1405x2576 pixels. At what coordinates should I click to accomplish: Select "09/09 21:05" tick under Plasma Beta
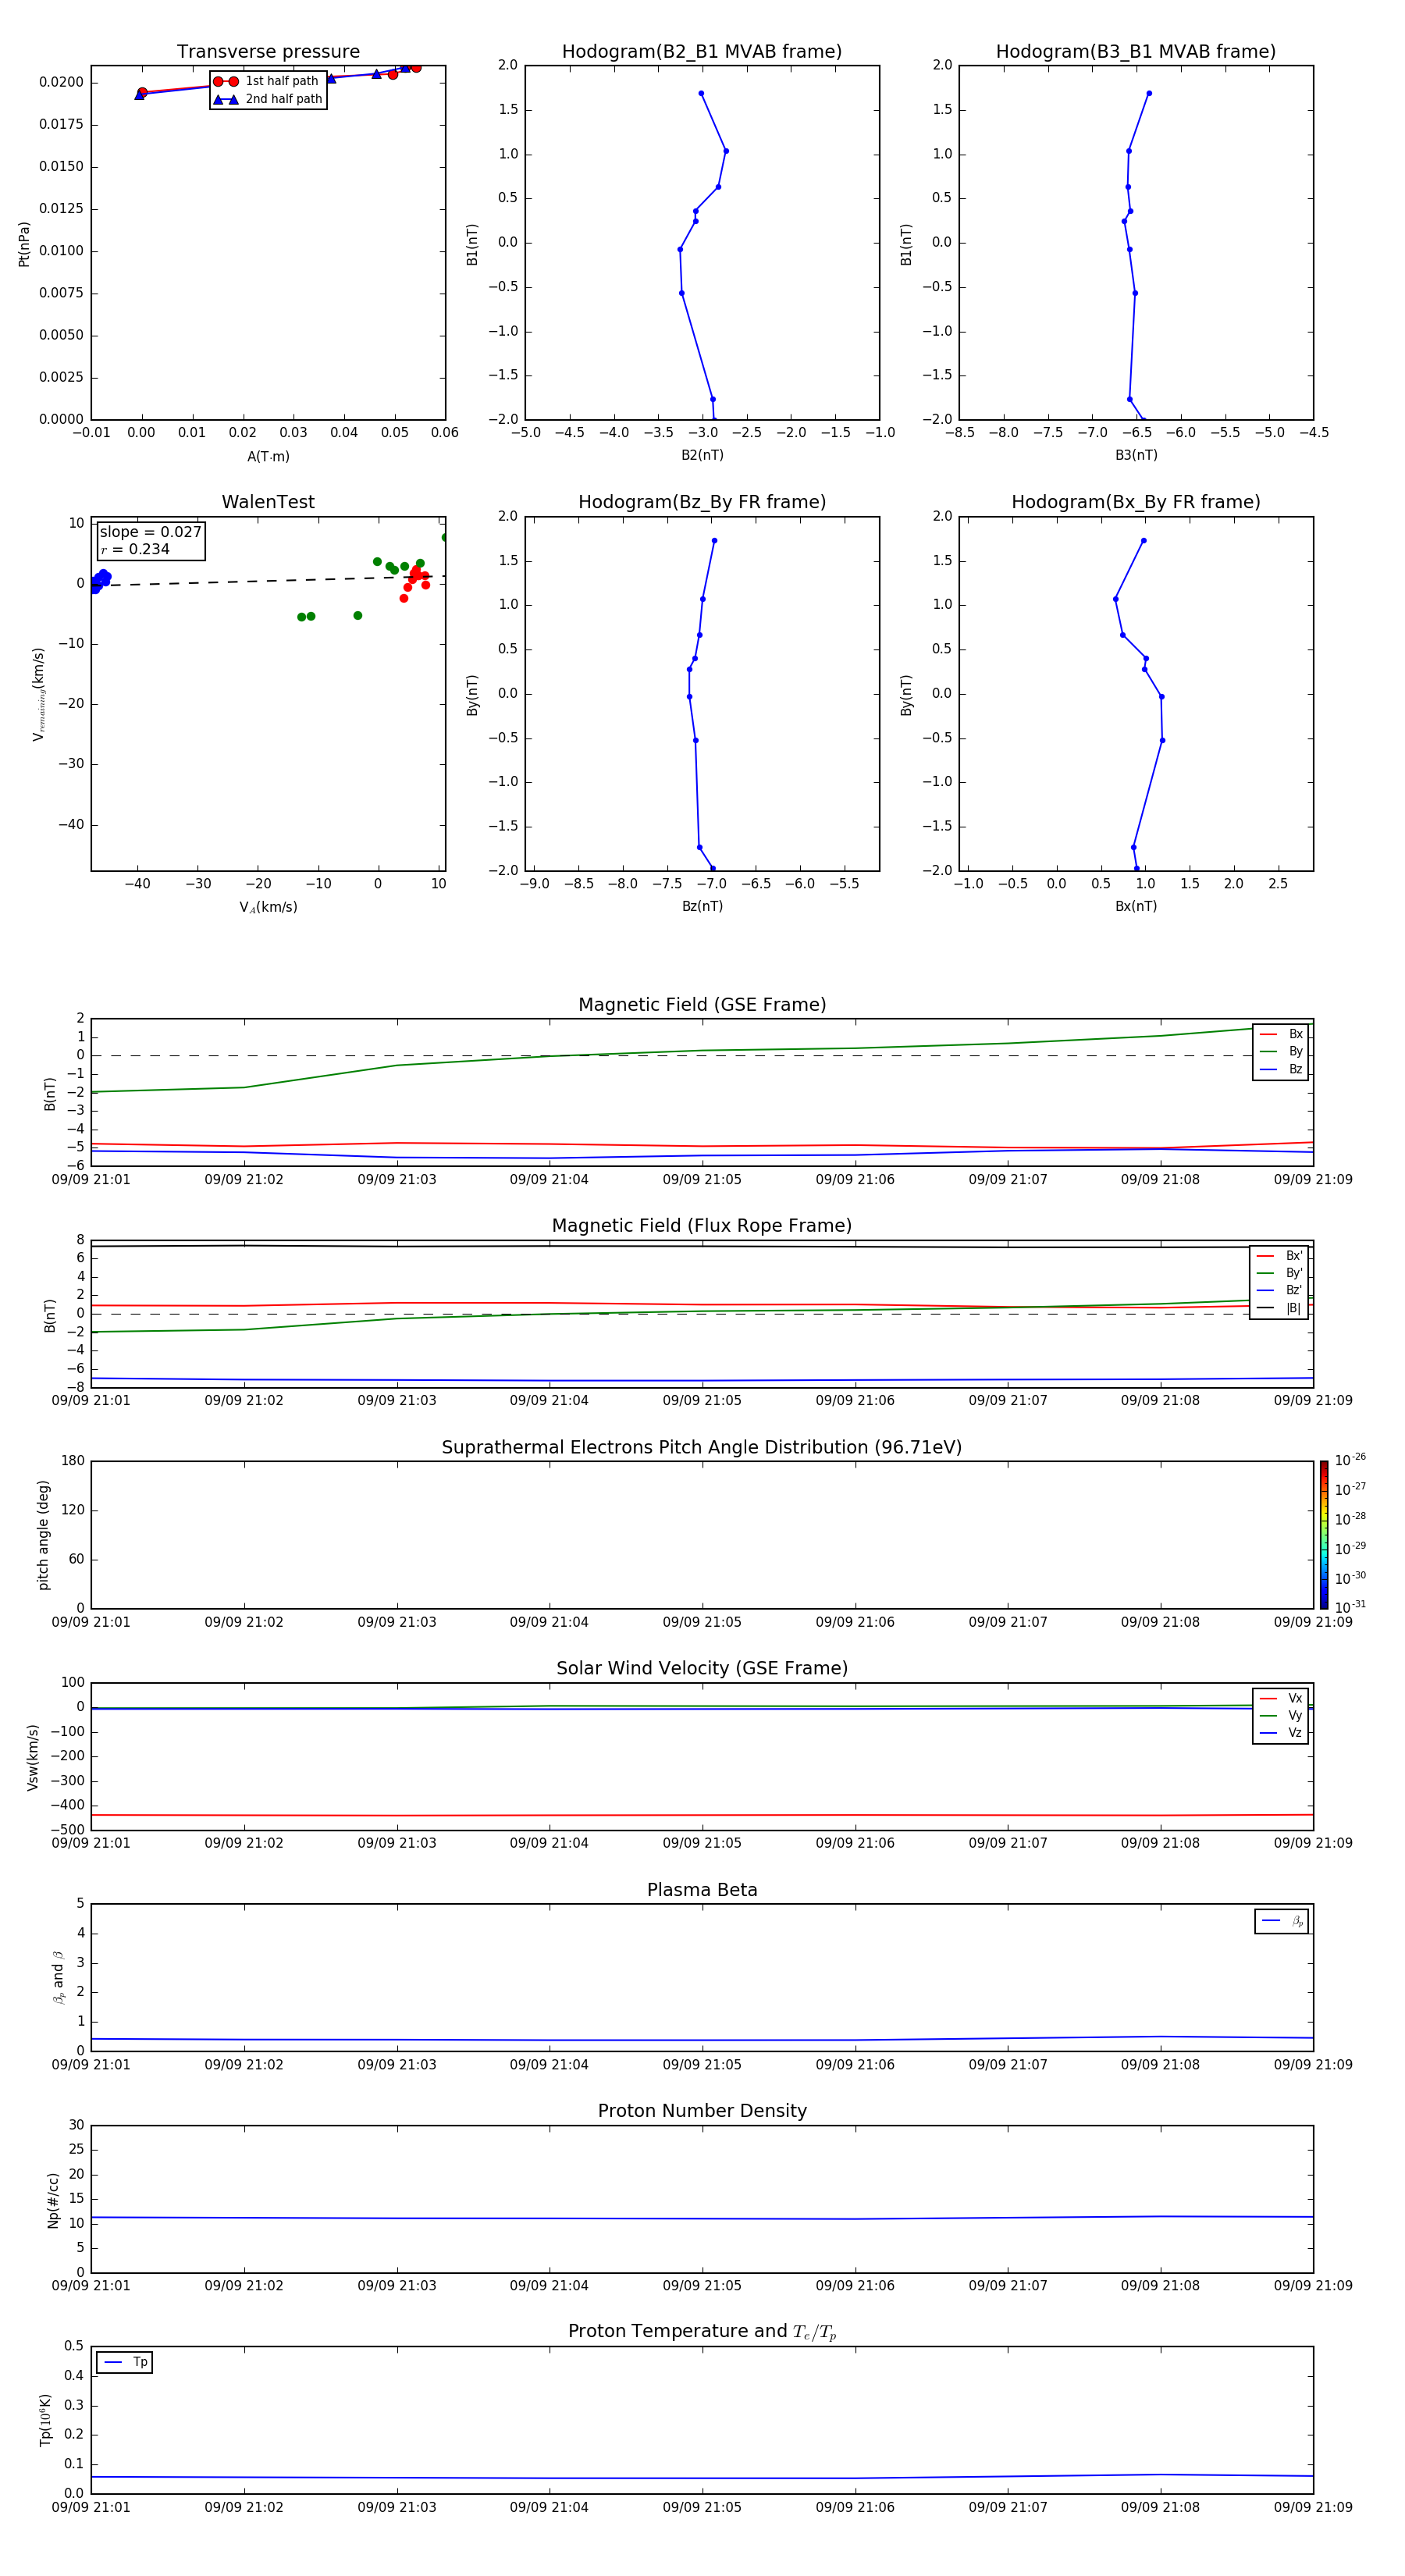702,2065
